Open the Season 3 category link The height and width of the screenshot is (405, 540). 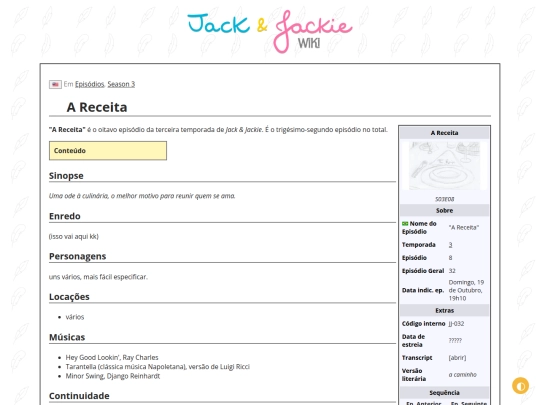(x=121, y=84)
